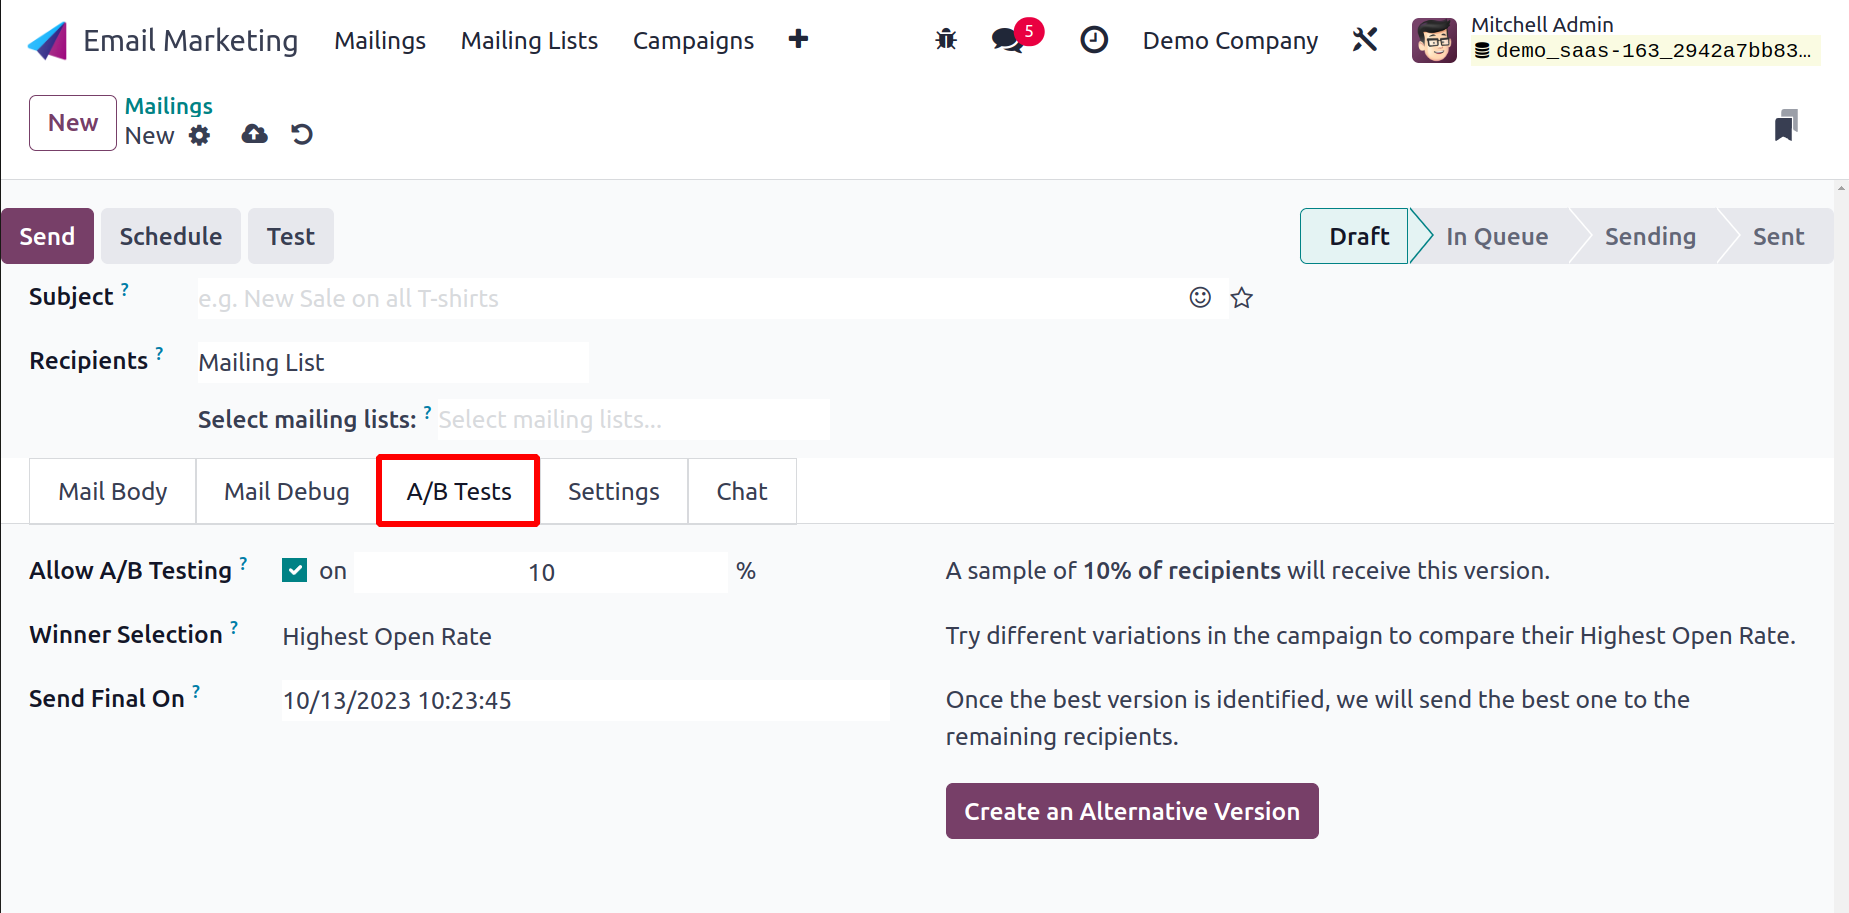The width and height of the screenshot is (1849, 913).
Task: Open the Recipients Mailing List dropdown
Action: pos(392,362)
